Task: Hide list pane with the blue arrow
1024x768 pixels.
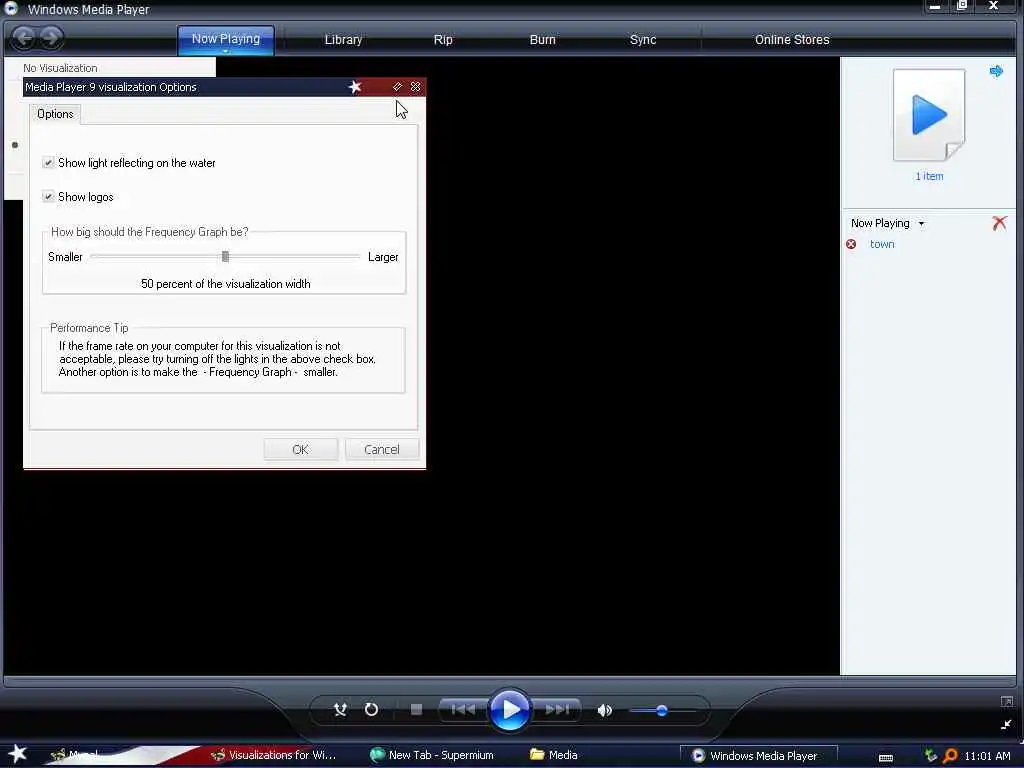Action: [996, 71]
